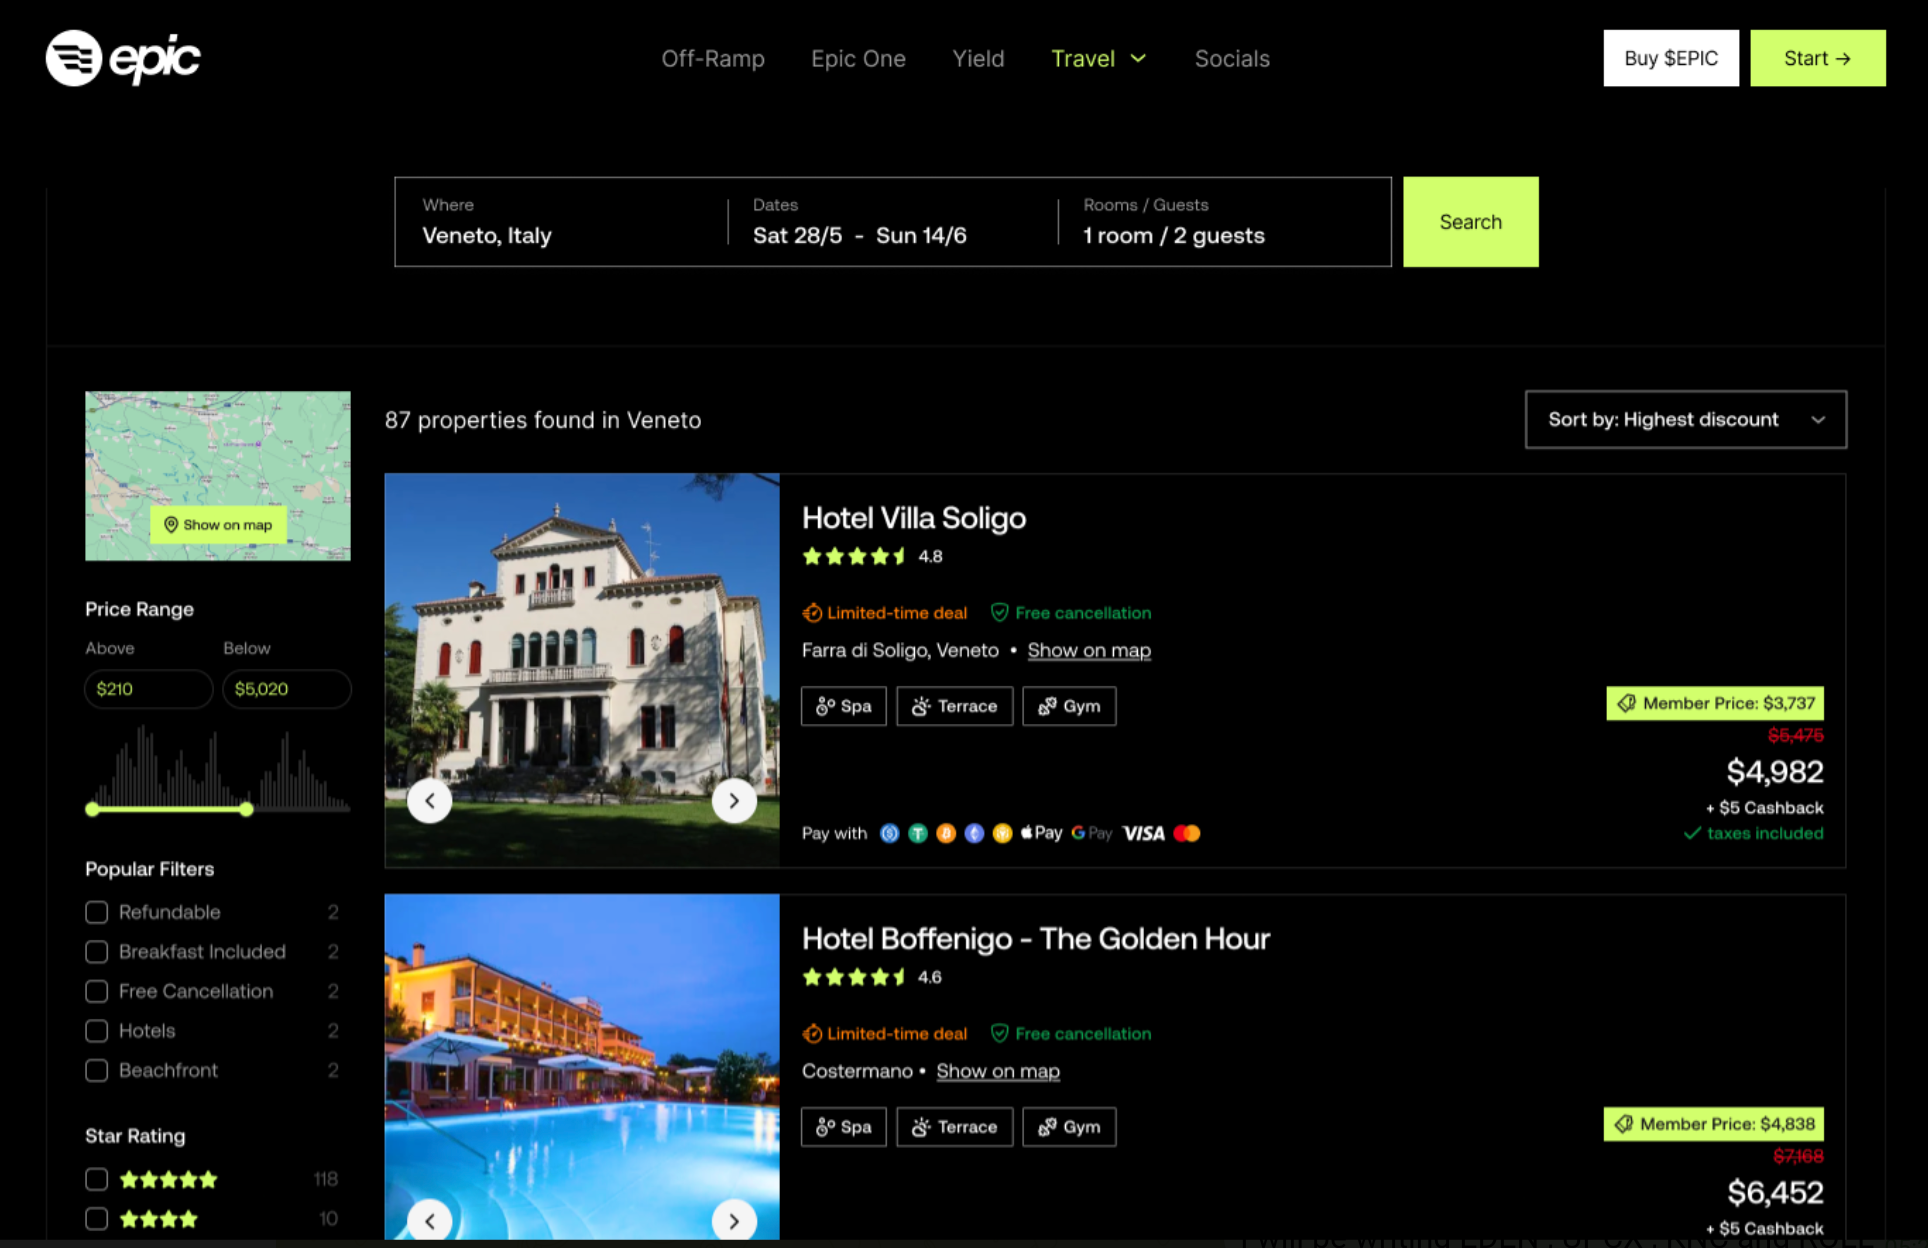The height and width of the screenshot is (1248, 1928).
Task: Click the Limited-time deal icon for Villa Soligo
Action: click(812, 613)
